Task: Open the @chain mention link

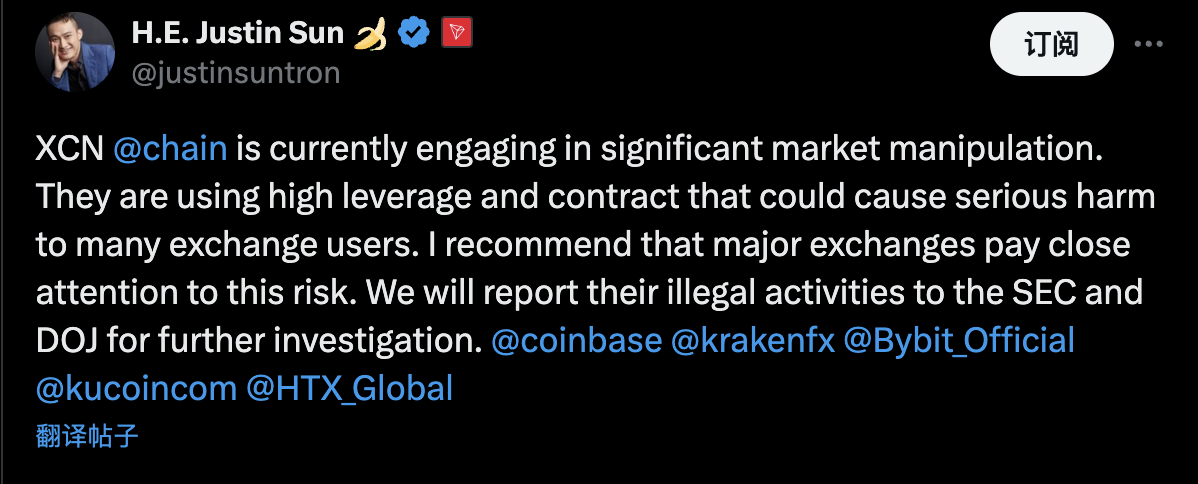Action: (171, 149)
